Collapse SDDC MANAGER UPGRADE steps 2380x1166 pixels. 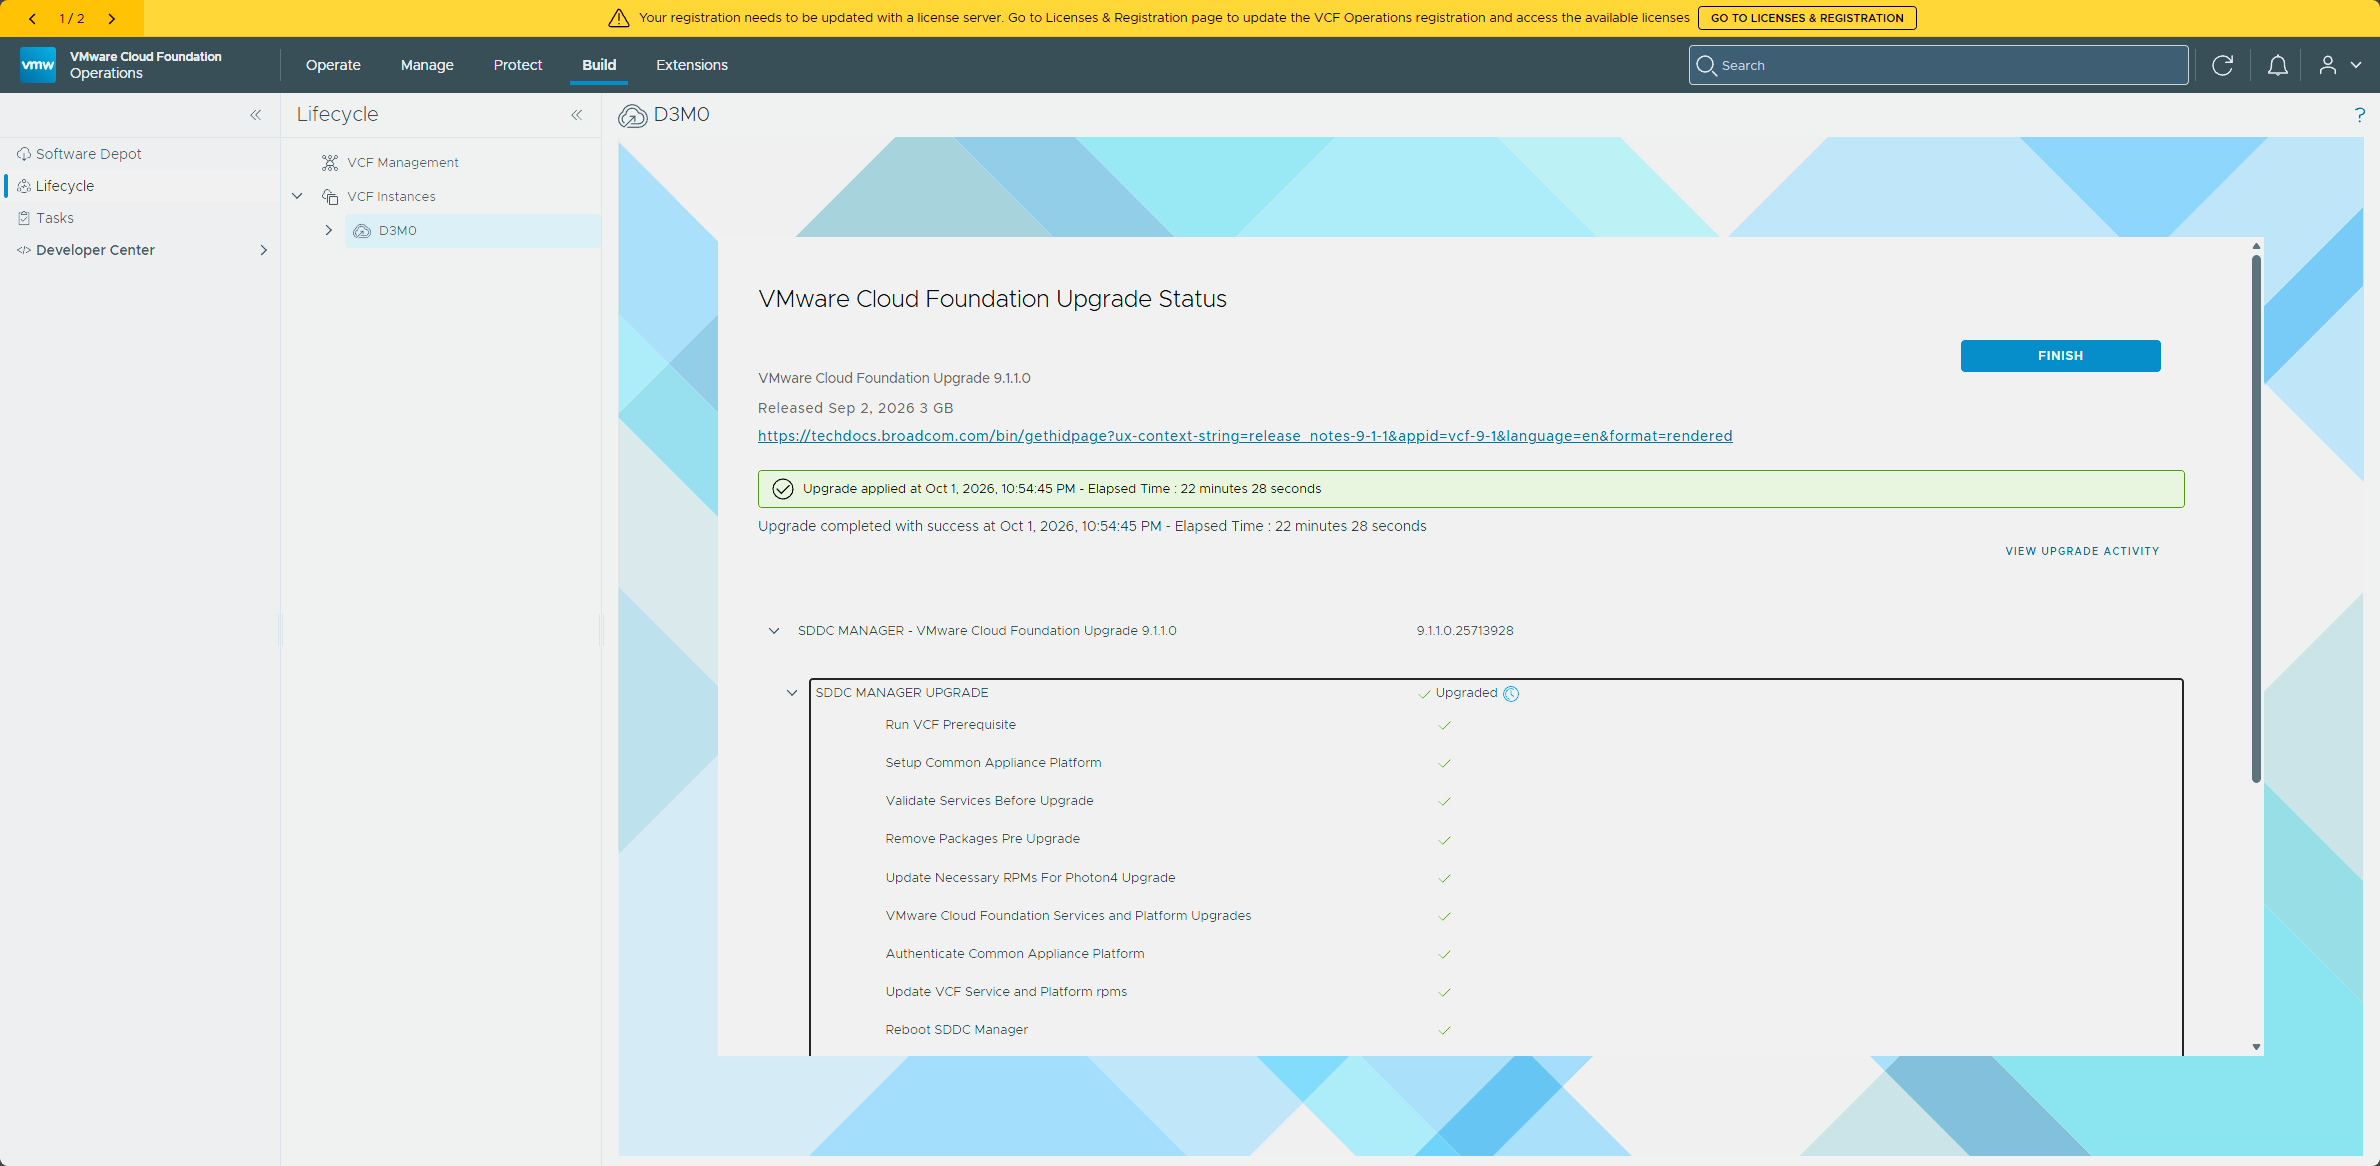pyautogui.click(x=792, y=693)
